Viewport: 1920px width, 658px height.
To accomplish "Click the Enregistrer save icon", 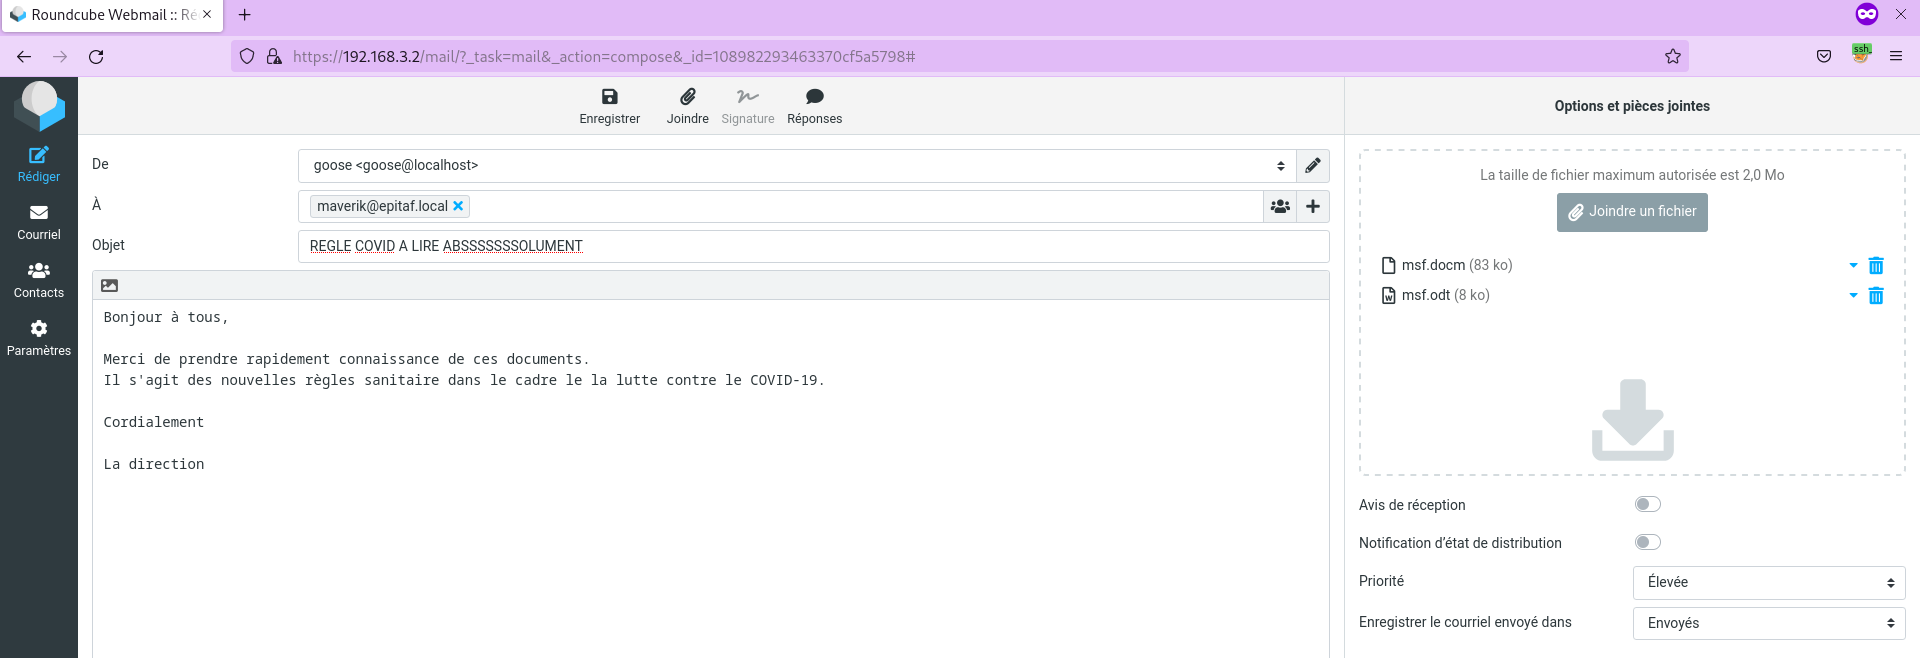I will 609,97.
